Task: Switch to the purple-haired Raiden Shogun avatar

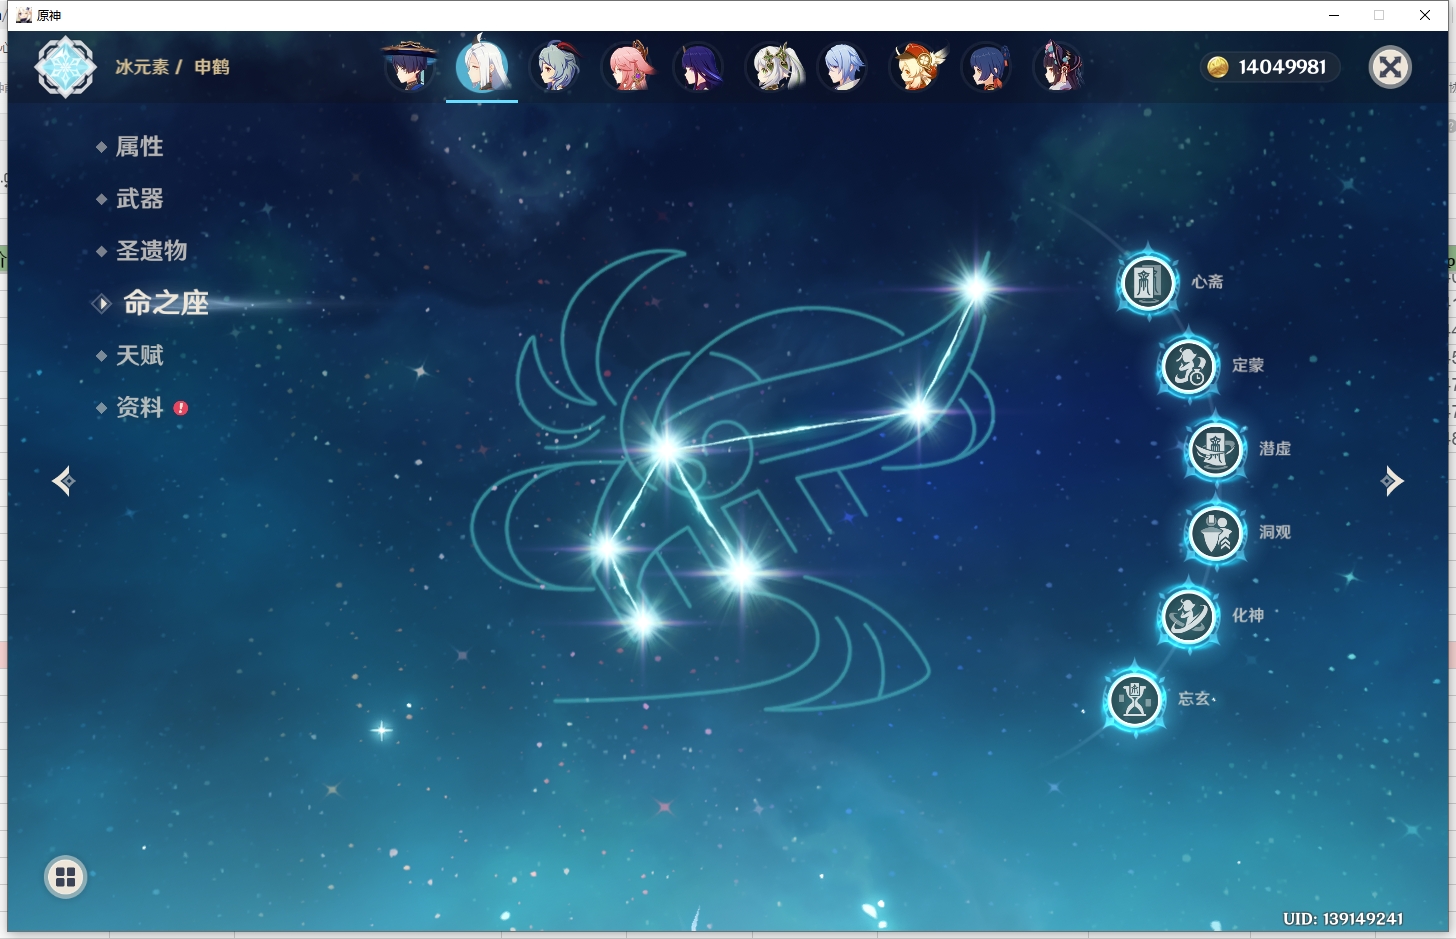Action: click(699, 66)
